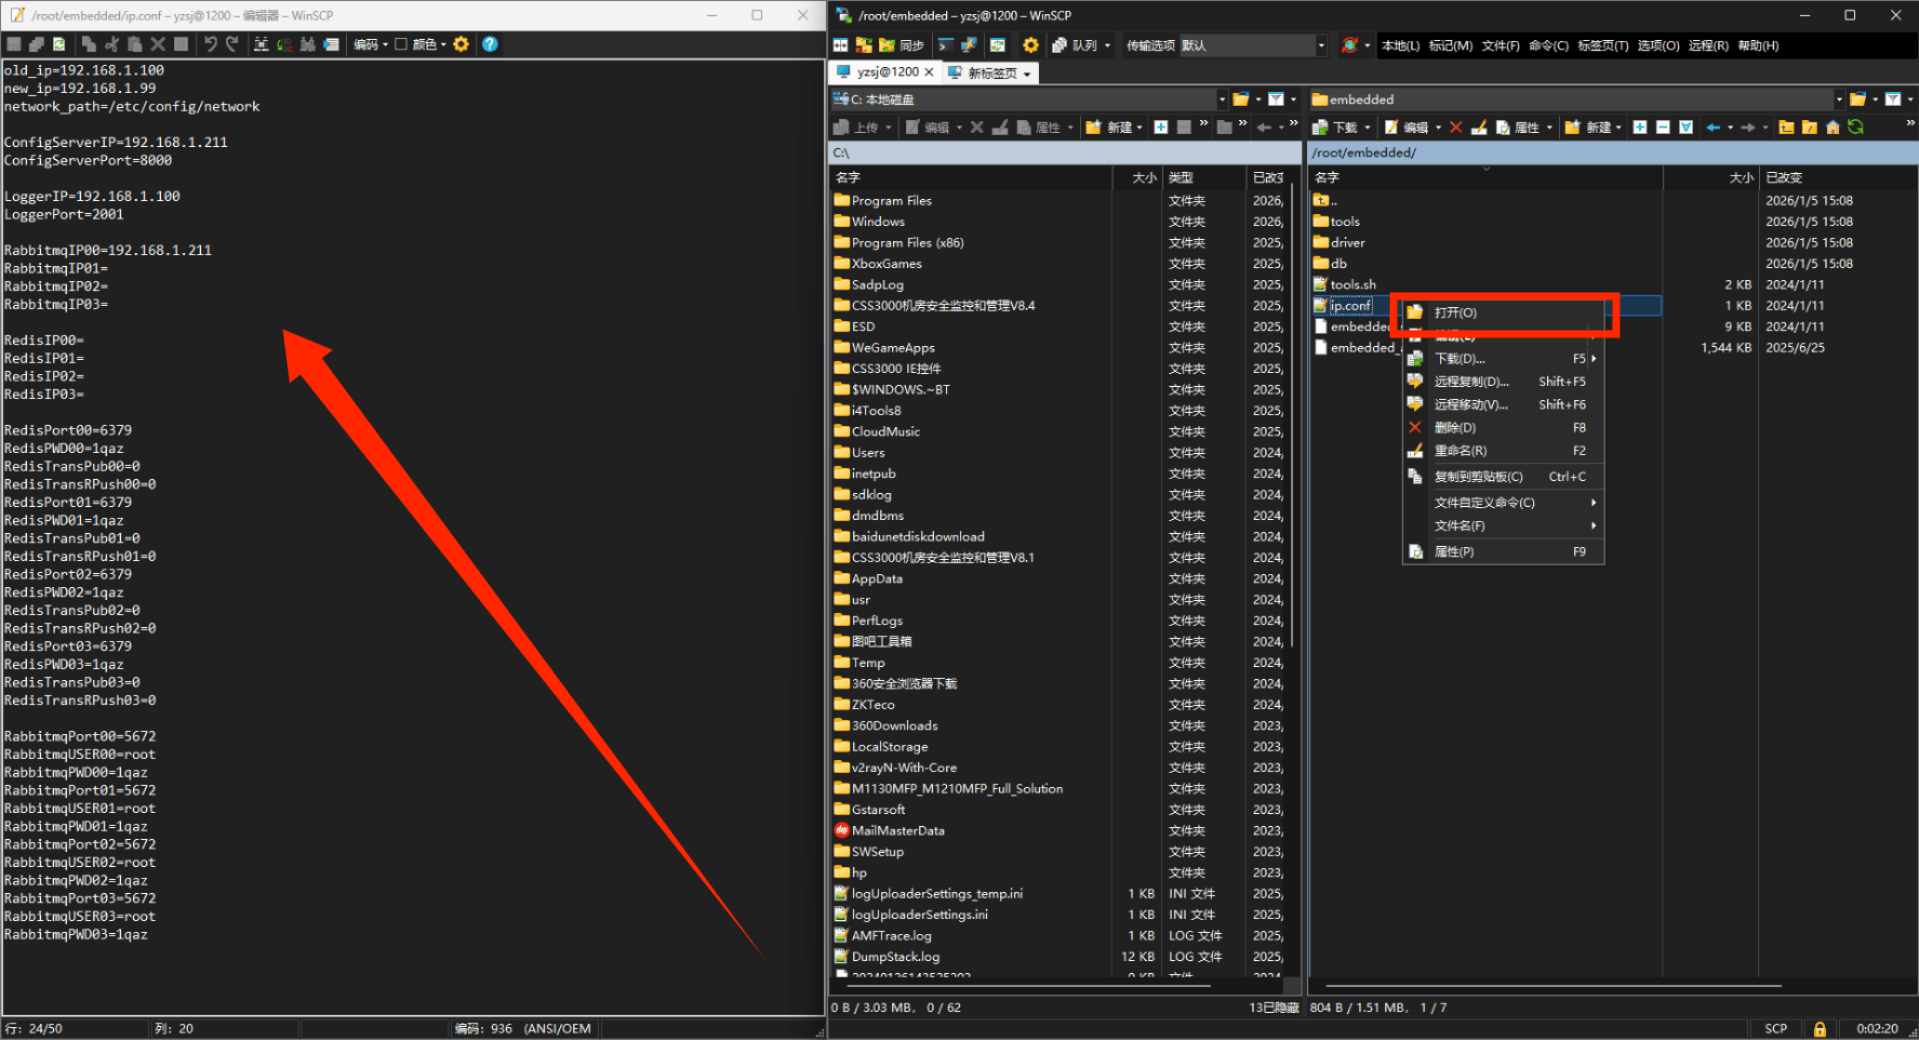The image size is (1919, 1040).
Task: Open editor preferences via the gear icon
Action: pyautogui.click(x=461, y=44)
